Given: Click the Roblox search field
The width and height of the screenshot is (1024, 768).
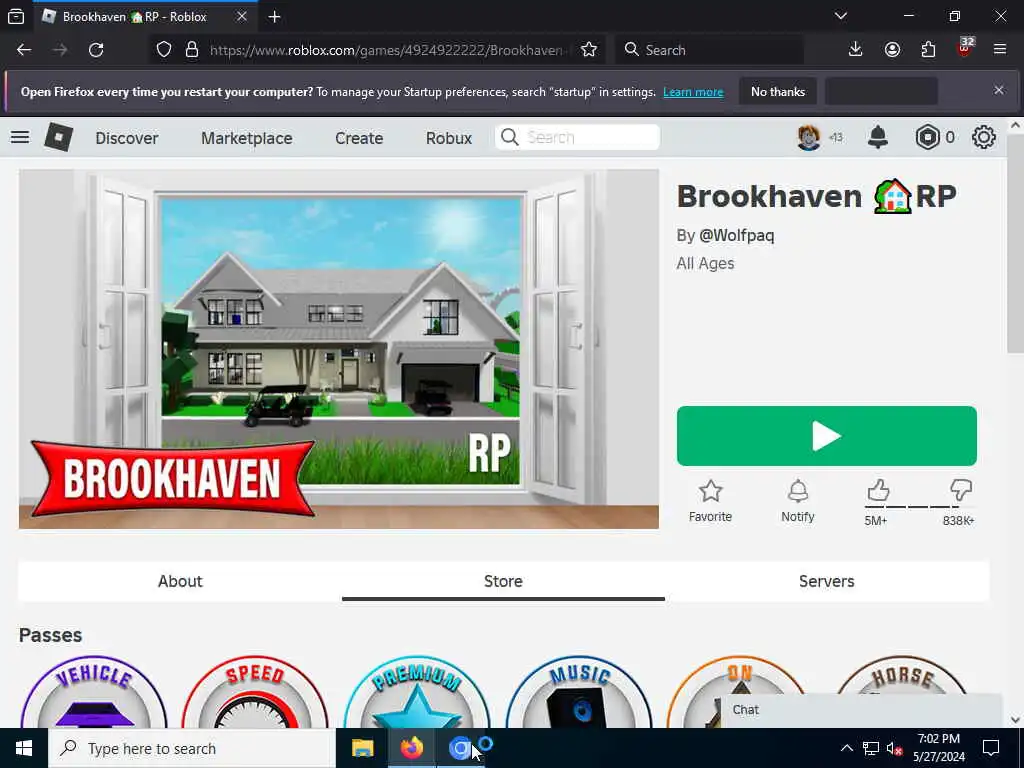Looking at the screenshot, I should click(x=578, y=137).
